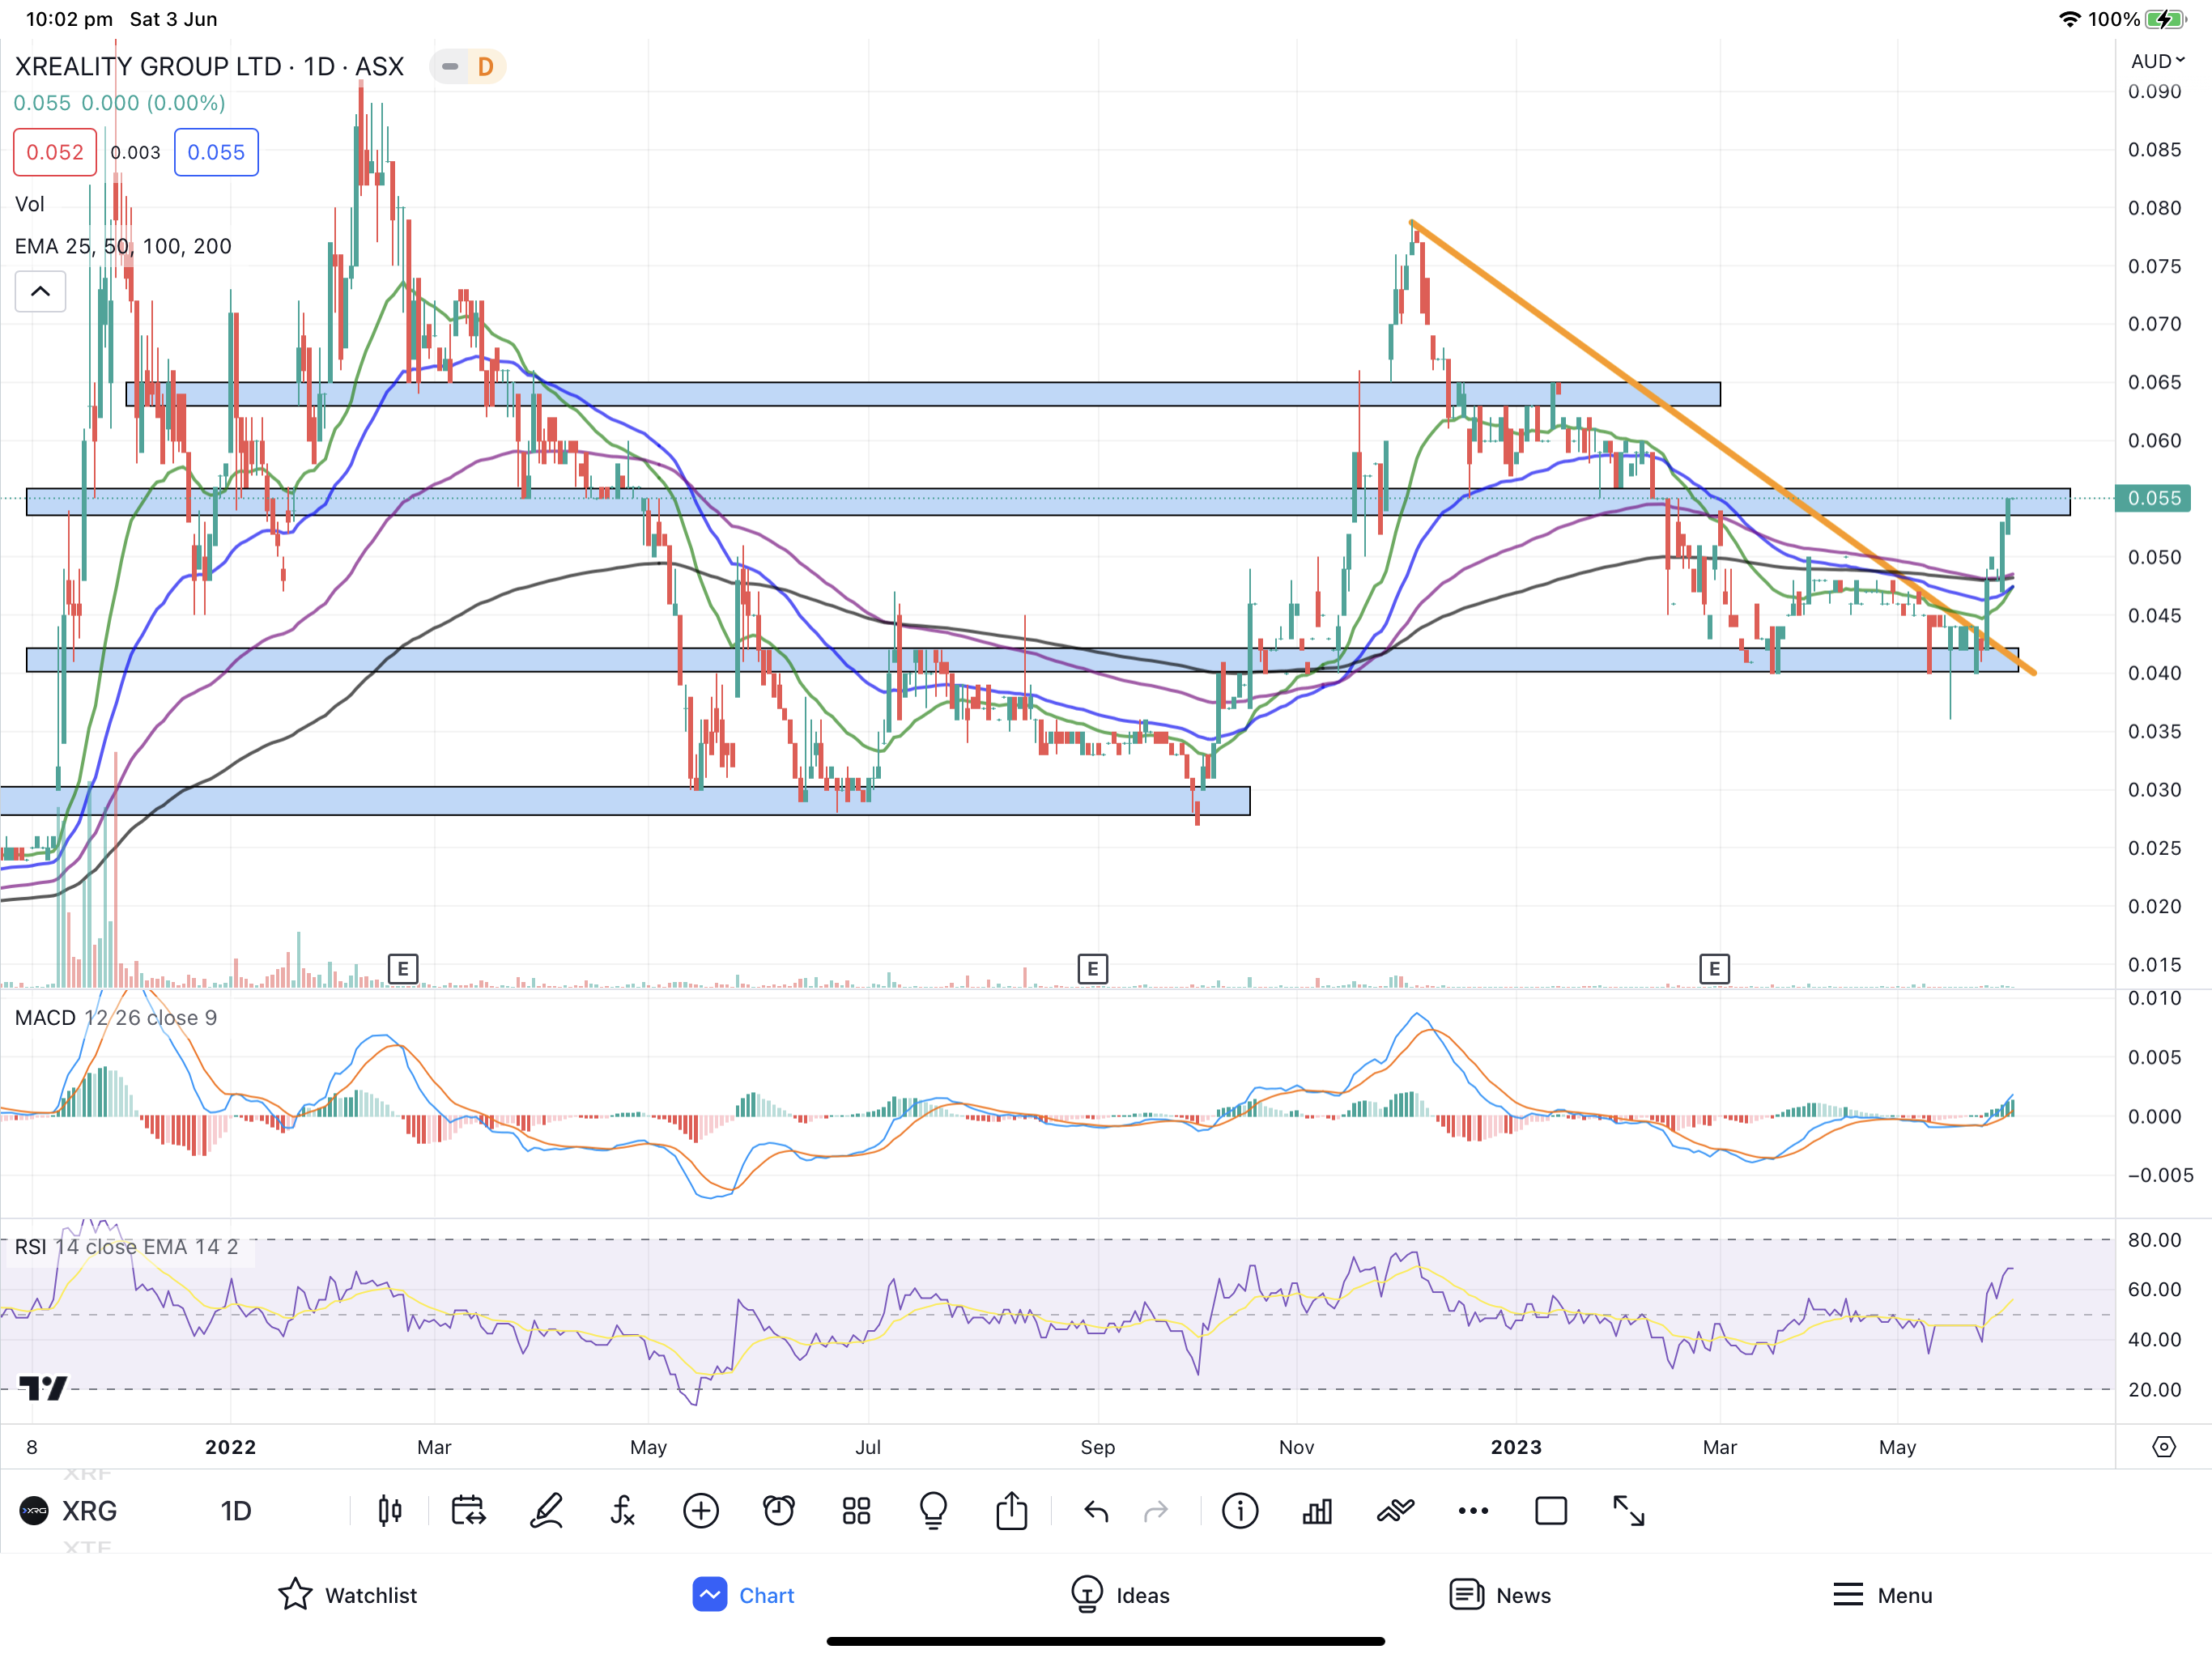The height and width of the screenshot is (1658, 2212).
Task: Switch to the Chart tab
Action: pyautogui.click(x=743, y=1595)
